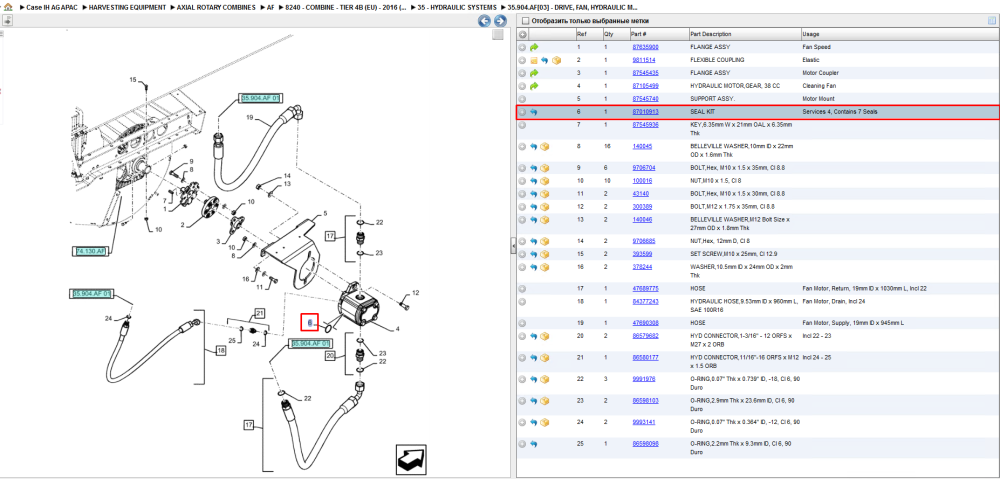1000x479 pixels.
Task: Click box icon for NUT 100016 row
Action: [x=545, y=181]
